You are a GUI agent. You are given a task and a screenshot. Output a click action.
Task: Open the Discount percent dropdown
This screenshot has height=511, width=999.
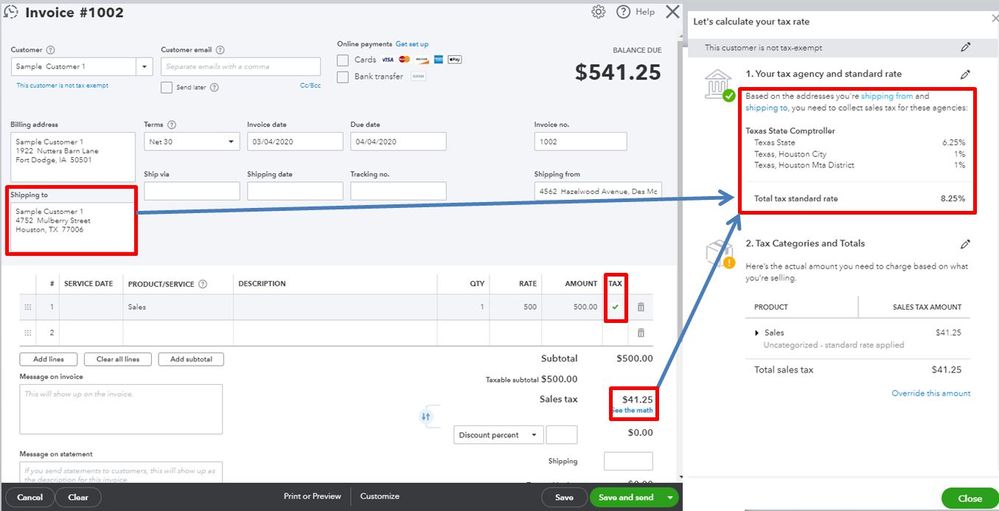click(x=498, y=435)
